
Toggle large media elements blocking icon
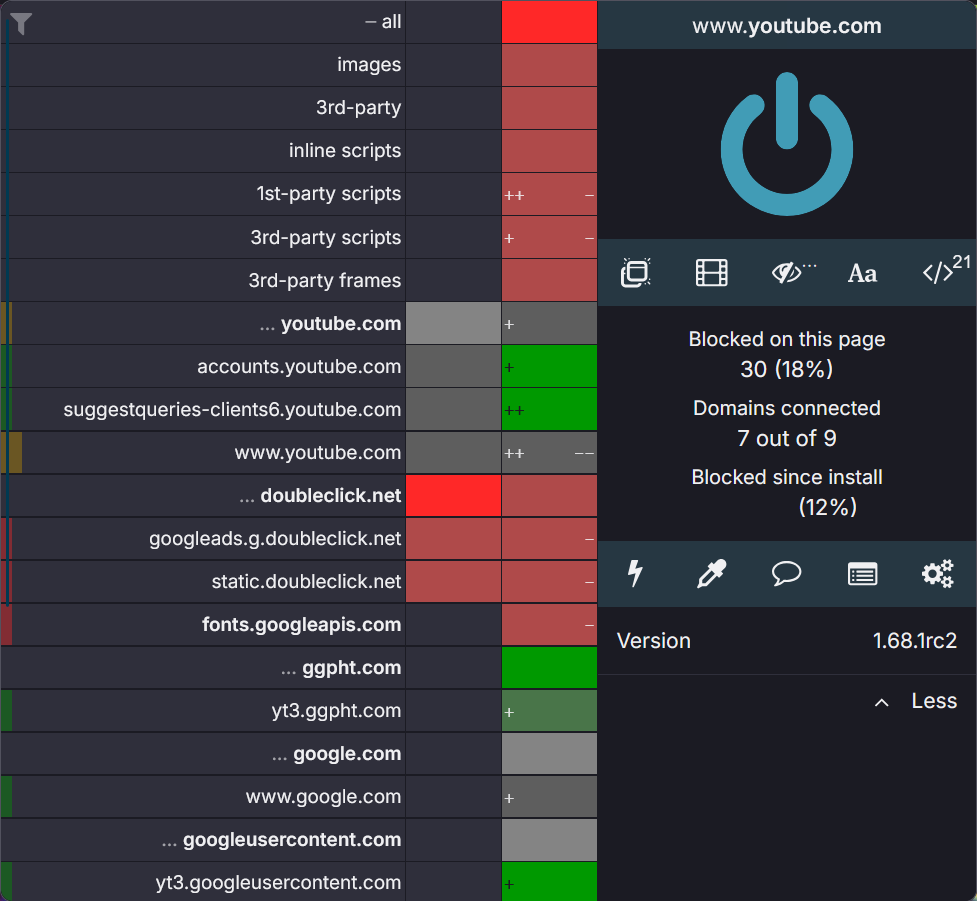[x=712, y=273]
